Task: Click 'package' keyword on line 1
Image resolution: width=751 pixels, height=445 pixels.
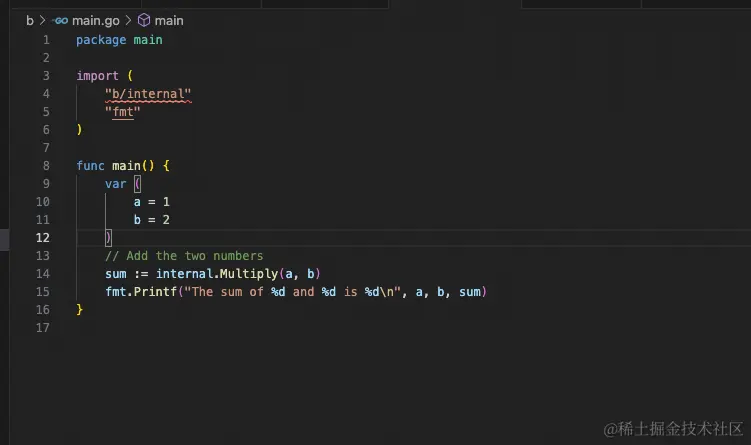Action: (x=101, y=40)
